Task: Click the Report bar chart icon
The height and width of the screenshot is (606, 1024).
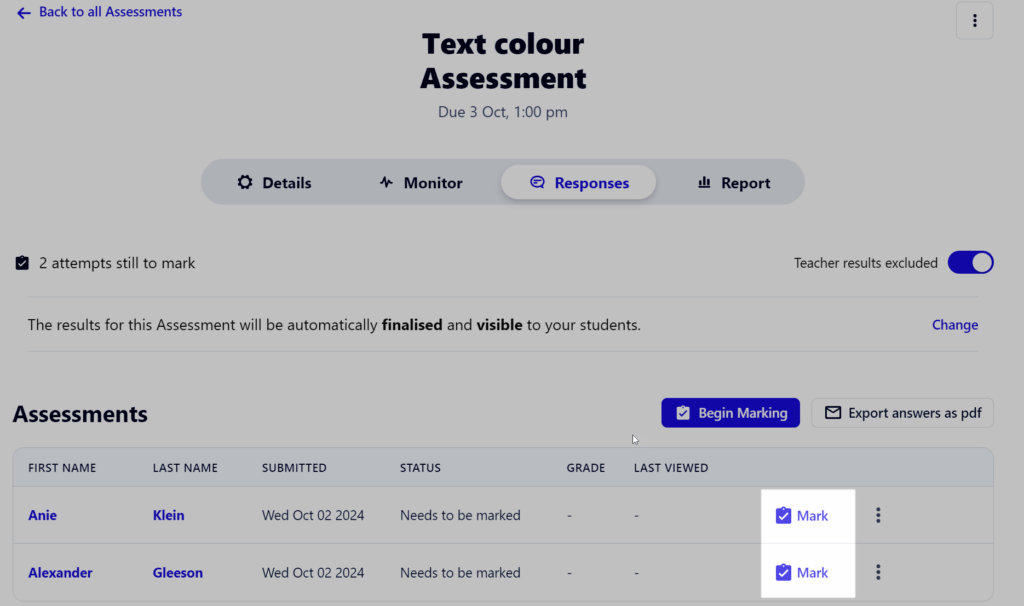Action: click(704, 182)
